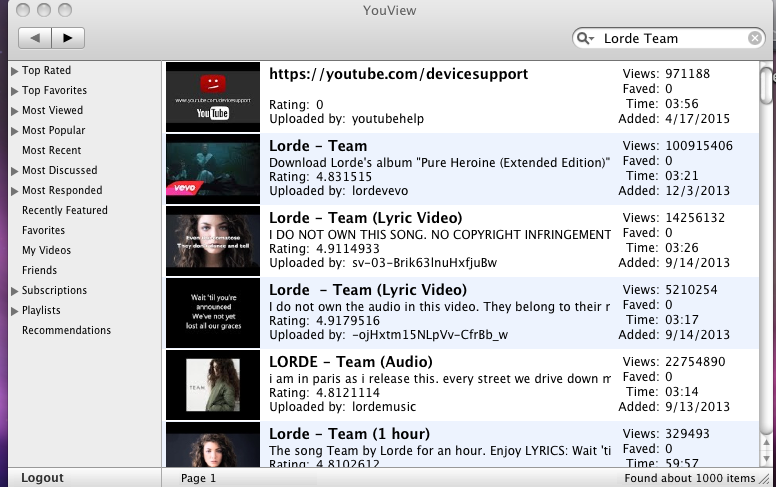Click uploader name lordevevo
Screen dimensions: 776x487
click(x=380, y=191)
